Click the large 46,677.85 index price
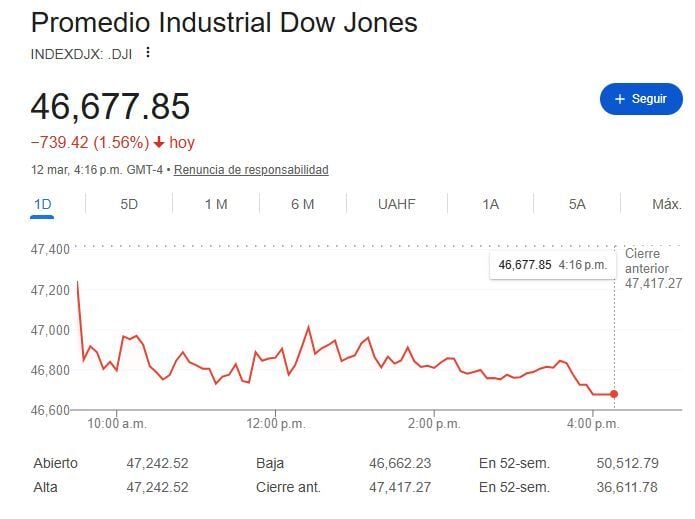This screenshot has width=695, height=519. pos(110,106)
